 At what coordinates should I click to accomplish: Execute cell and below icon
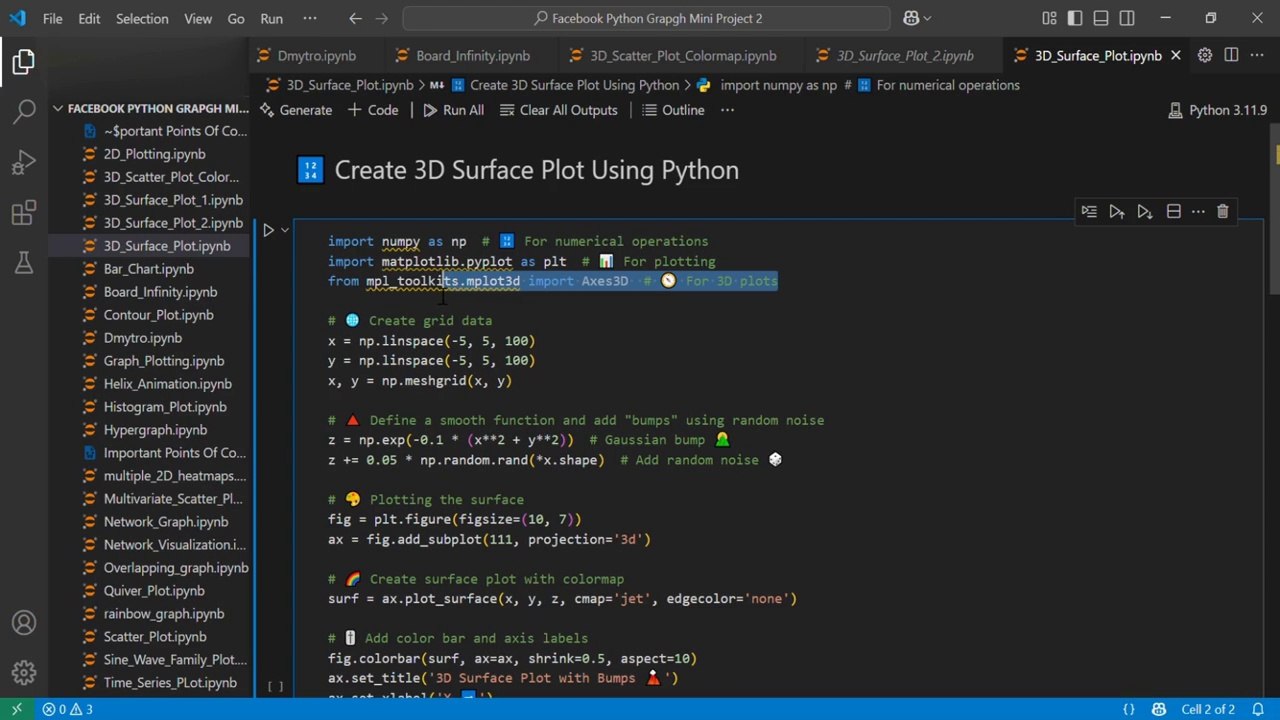click(x=1145, y=211)
